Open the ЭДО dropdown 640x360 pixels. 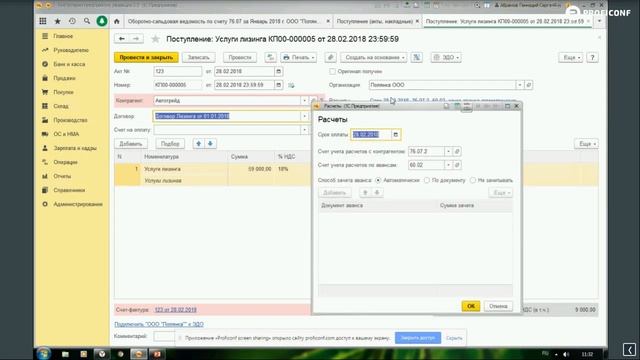446,58
